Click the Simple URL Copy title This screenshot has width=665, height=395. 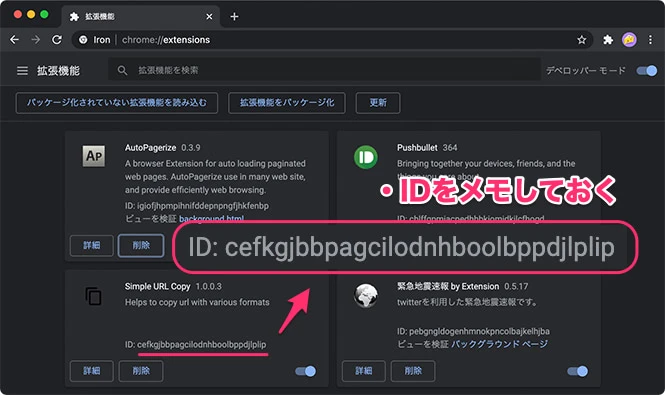point(157,286)
